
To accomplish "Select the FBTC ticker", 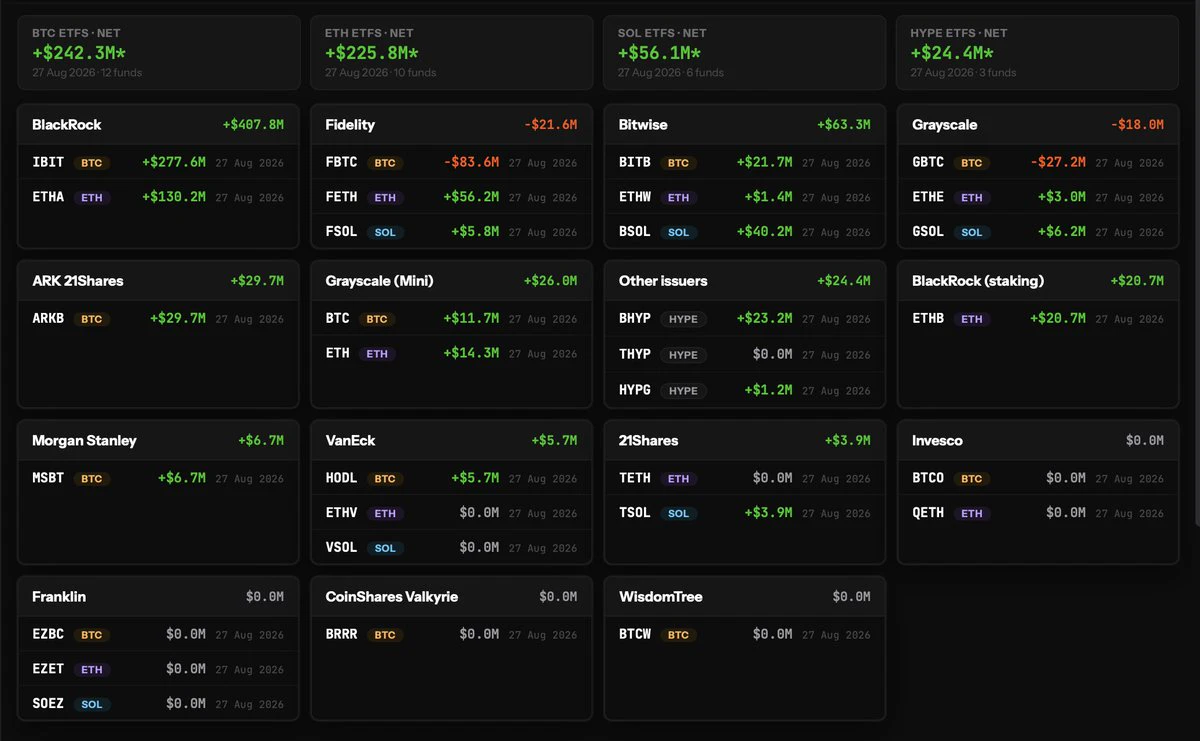I will point(341,162).
